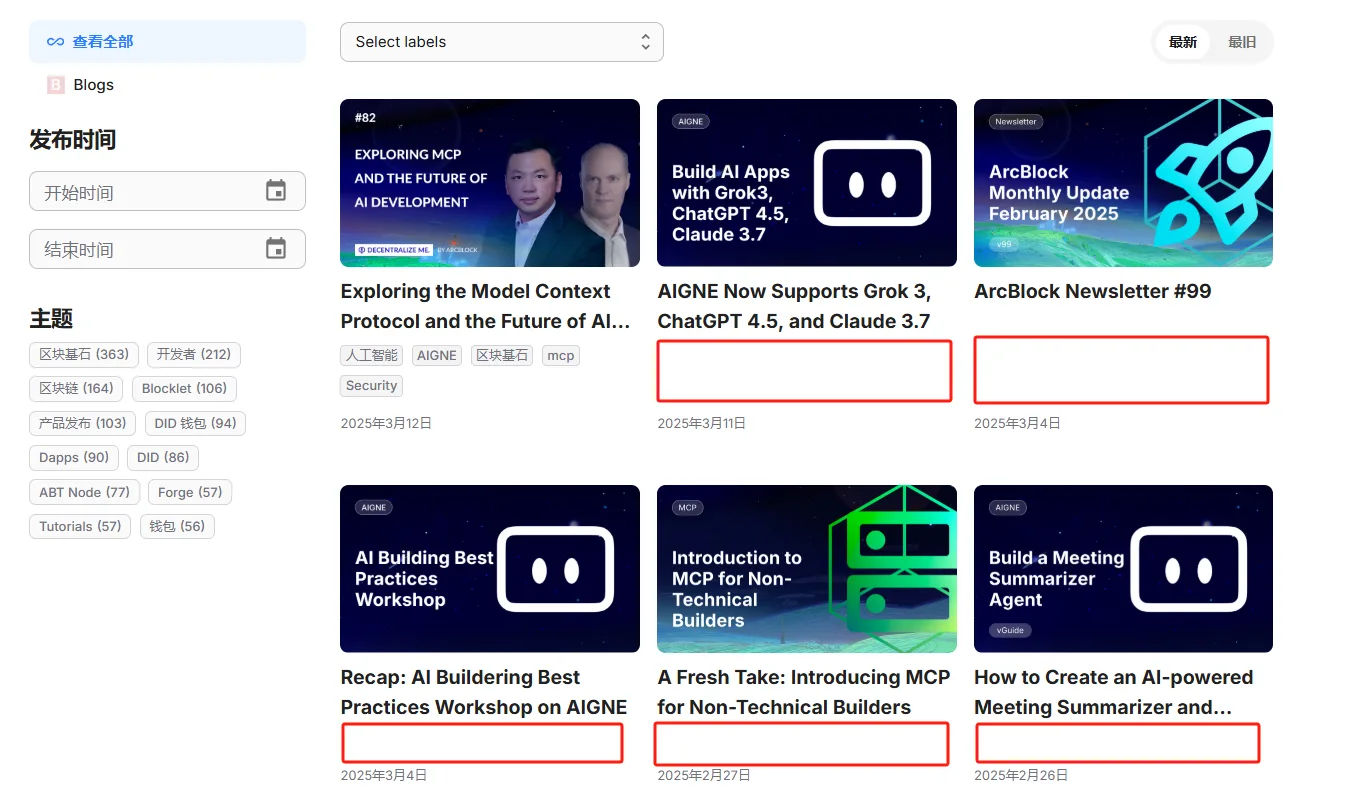Open the Build AI Apps with Grok3 thumbnail

coord(807,183)
